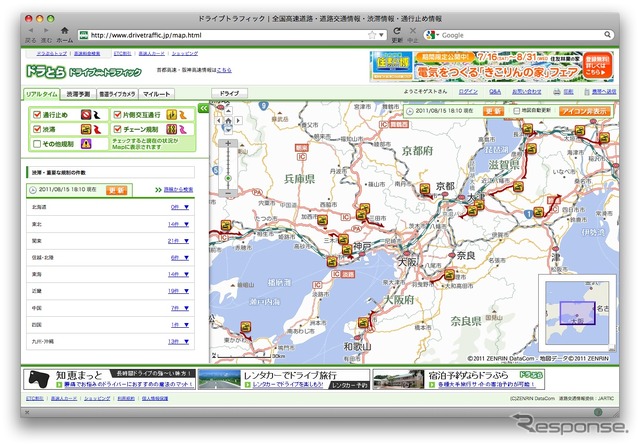Pan map right with arrow control

238,120
